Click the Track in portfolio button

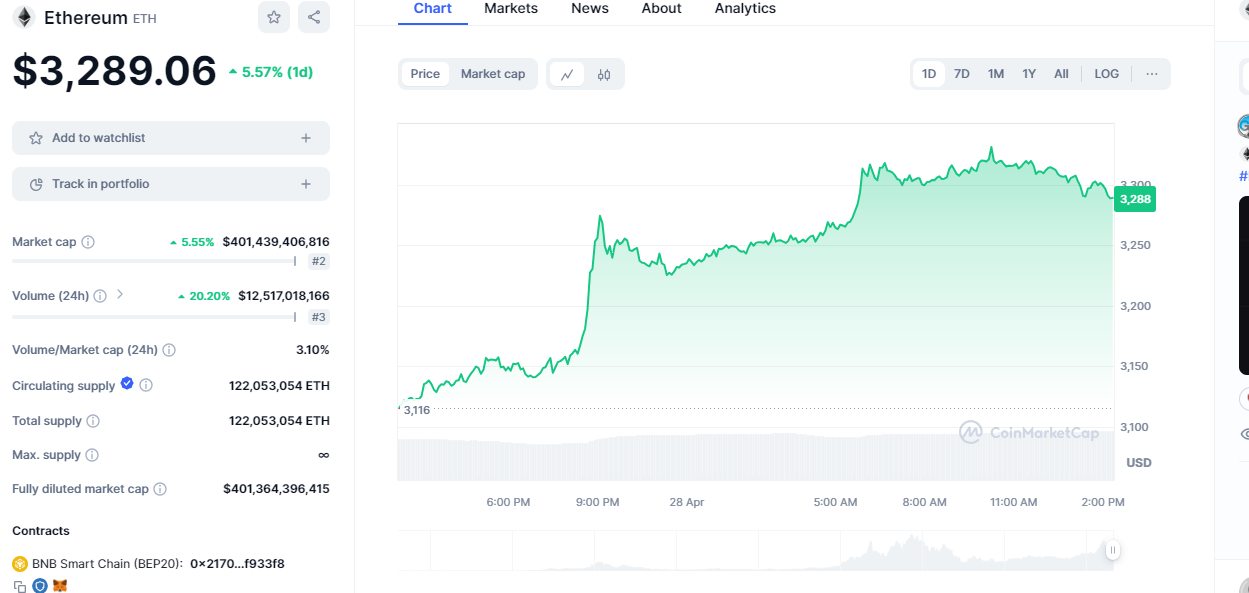click(x=171, y=184)
